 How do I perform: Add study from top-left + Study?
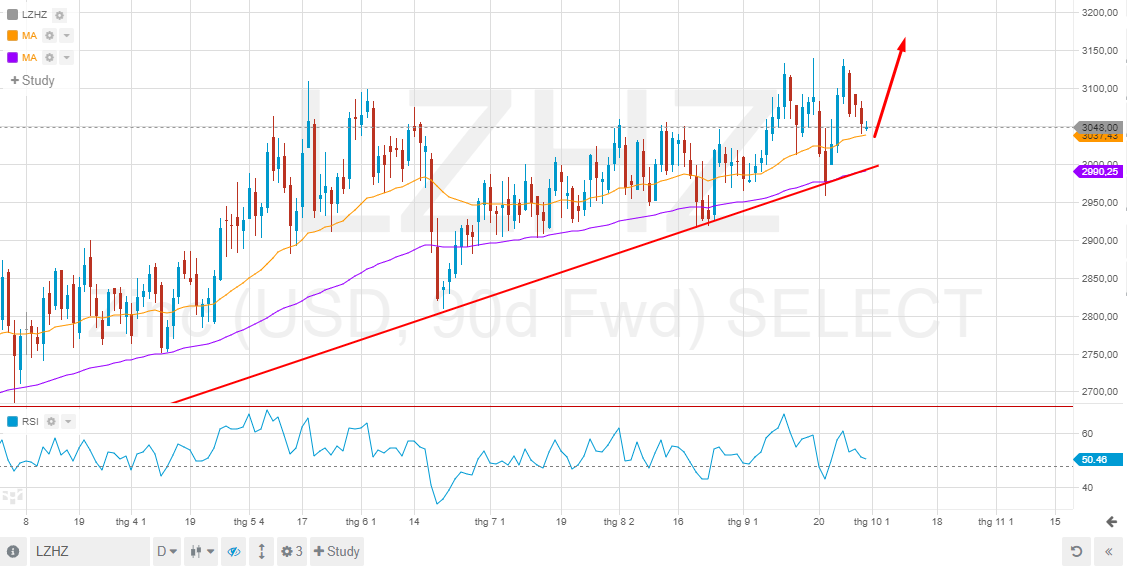[32, 80]
